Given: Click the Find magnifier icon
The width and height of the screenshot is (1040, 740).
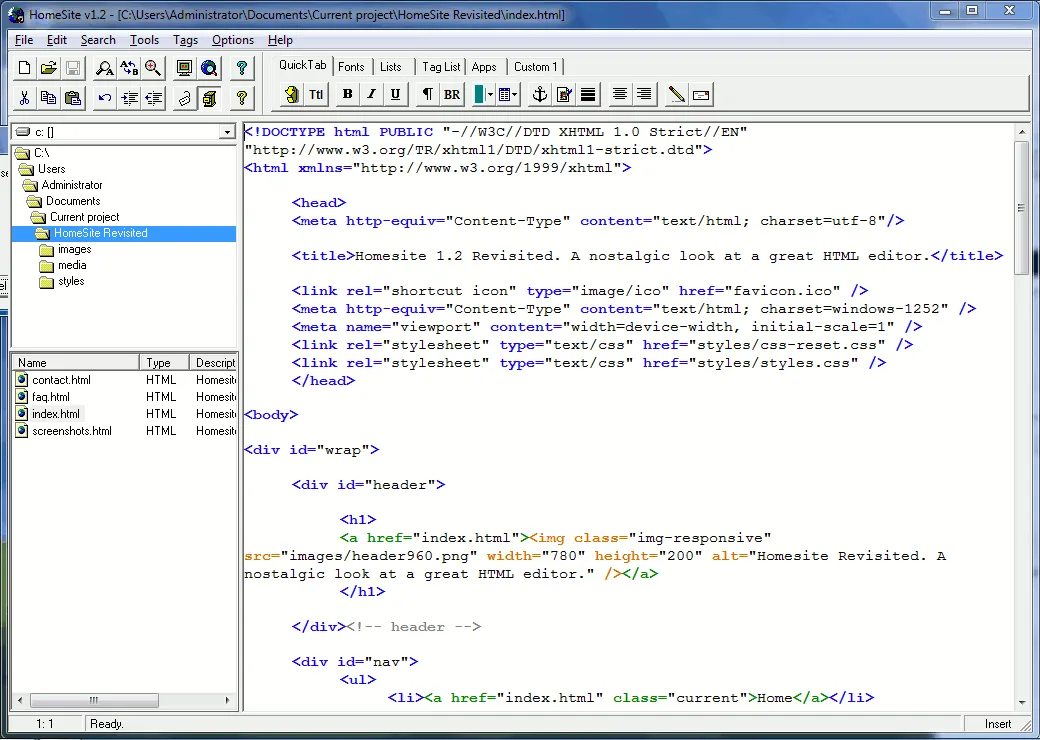Looking at the screenshot, I should tap(104, 67).
